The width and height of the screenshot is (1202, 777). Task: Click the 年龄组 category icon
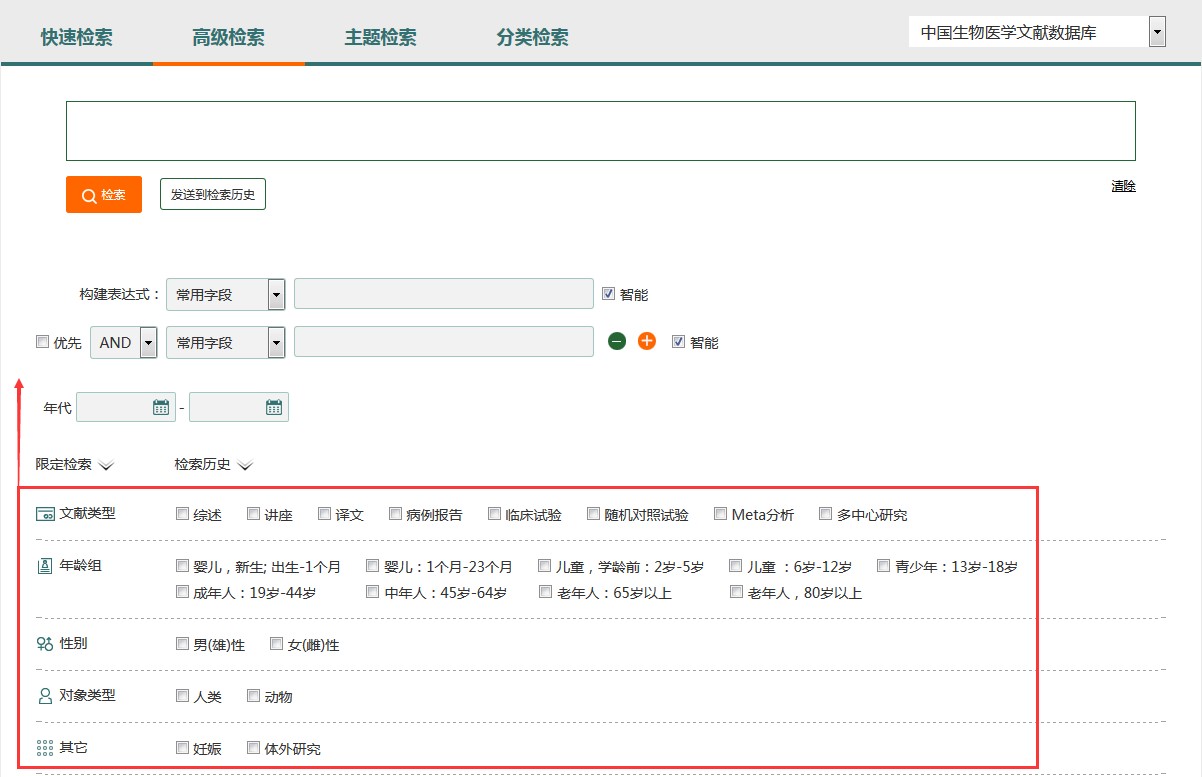[x=44, y=566]
